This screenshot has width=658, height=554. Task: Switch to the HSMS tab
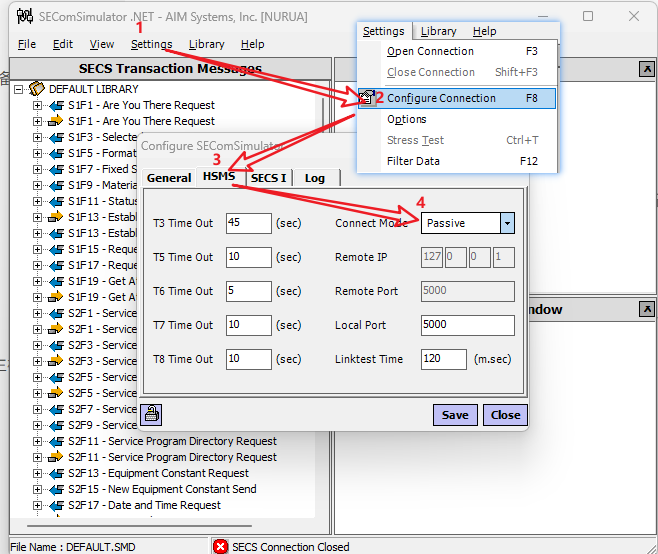(219, 176)
